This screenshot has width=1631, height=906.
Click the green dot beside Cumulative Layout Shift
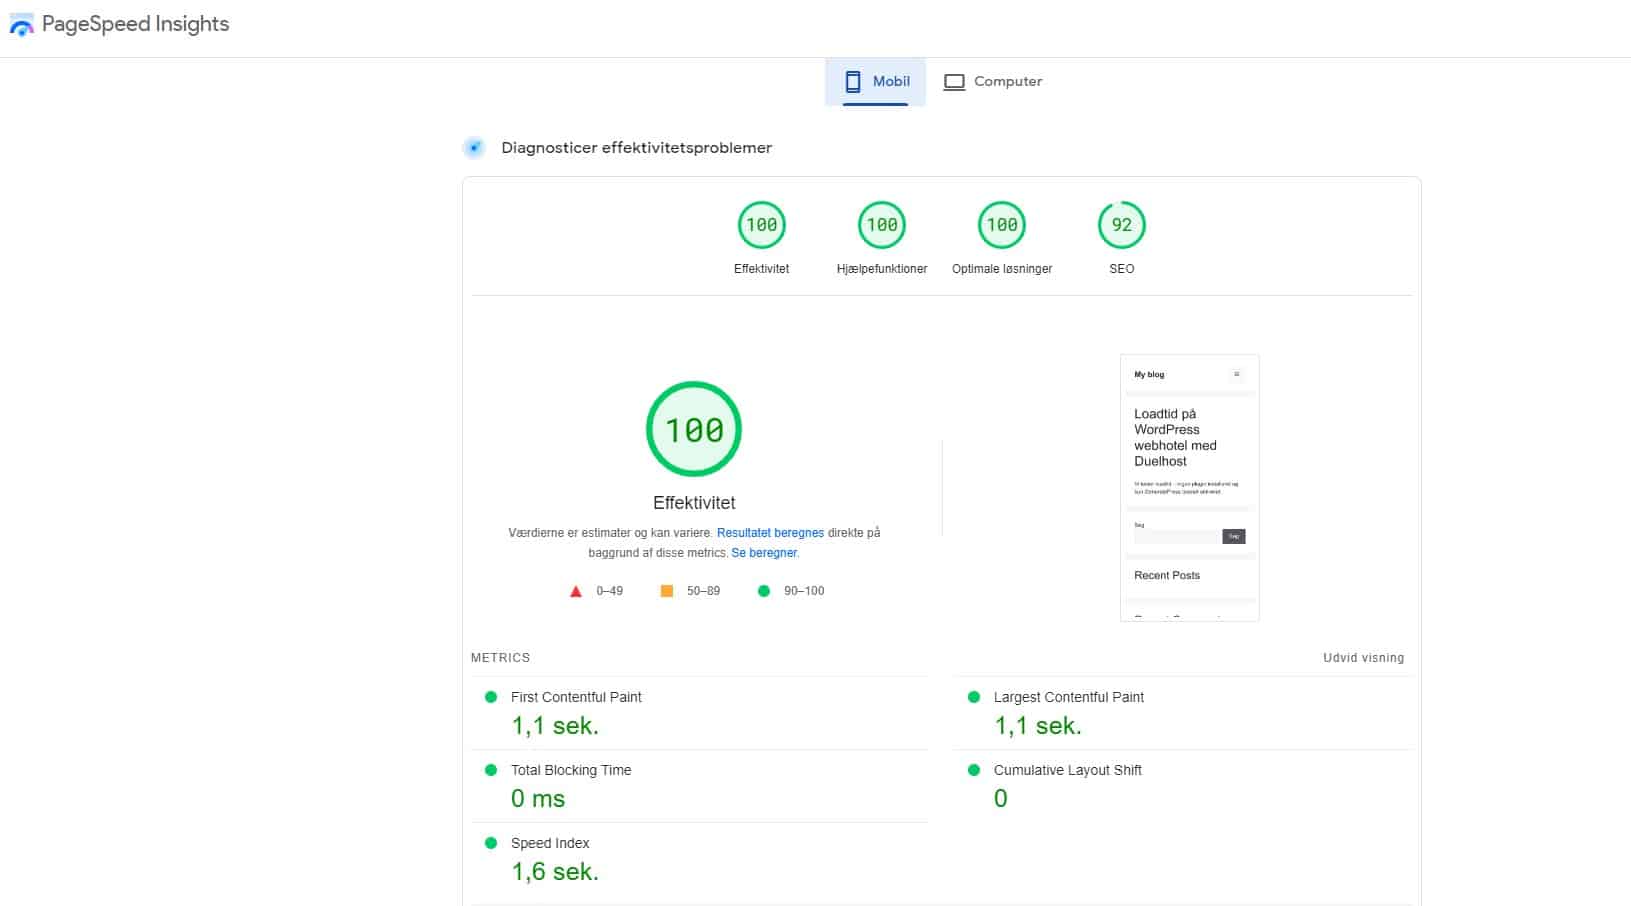[x=974, y=770]
